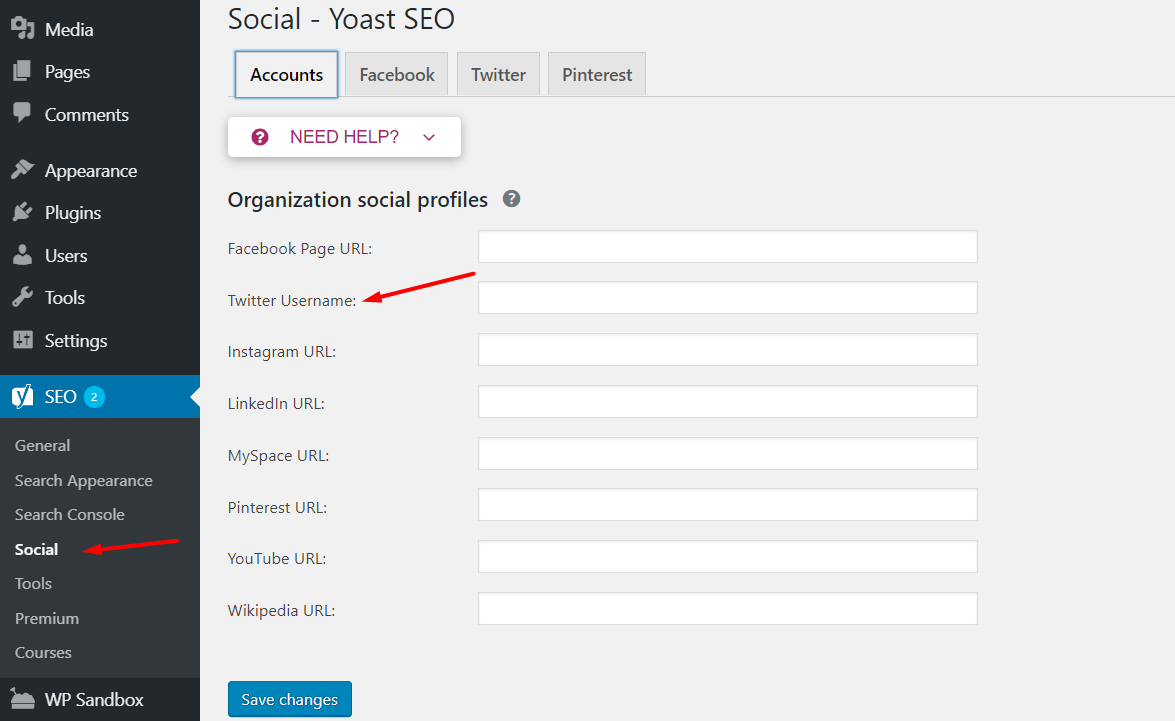The width and height of the screenshot is (1175, 721).
Task: Click the Comments bubble icon
Action: click(22, 114)
